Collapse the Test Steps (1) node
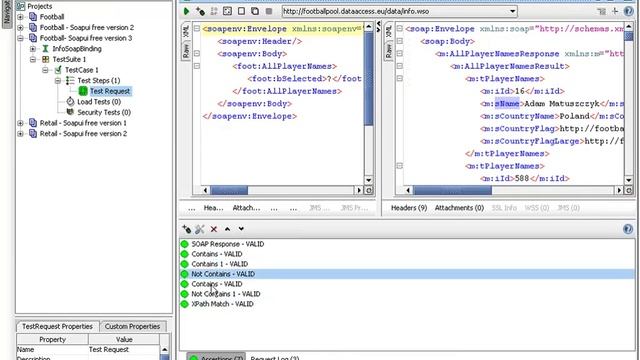This screenshot has height=360, width=640. 58,81
